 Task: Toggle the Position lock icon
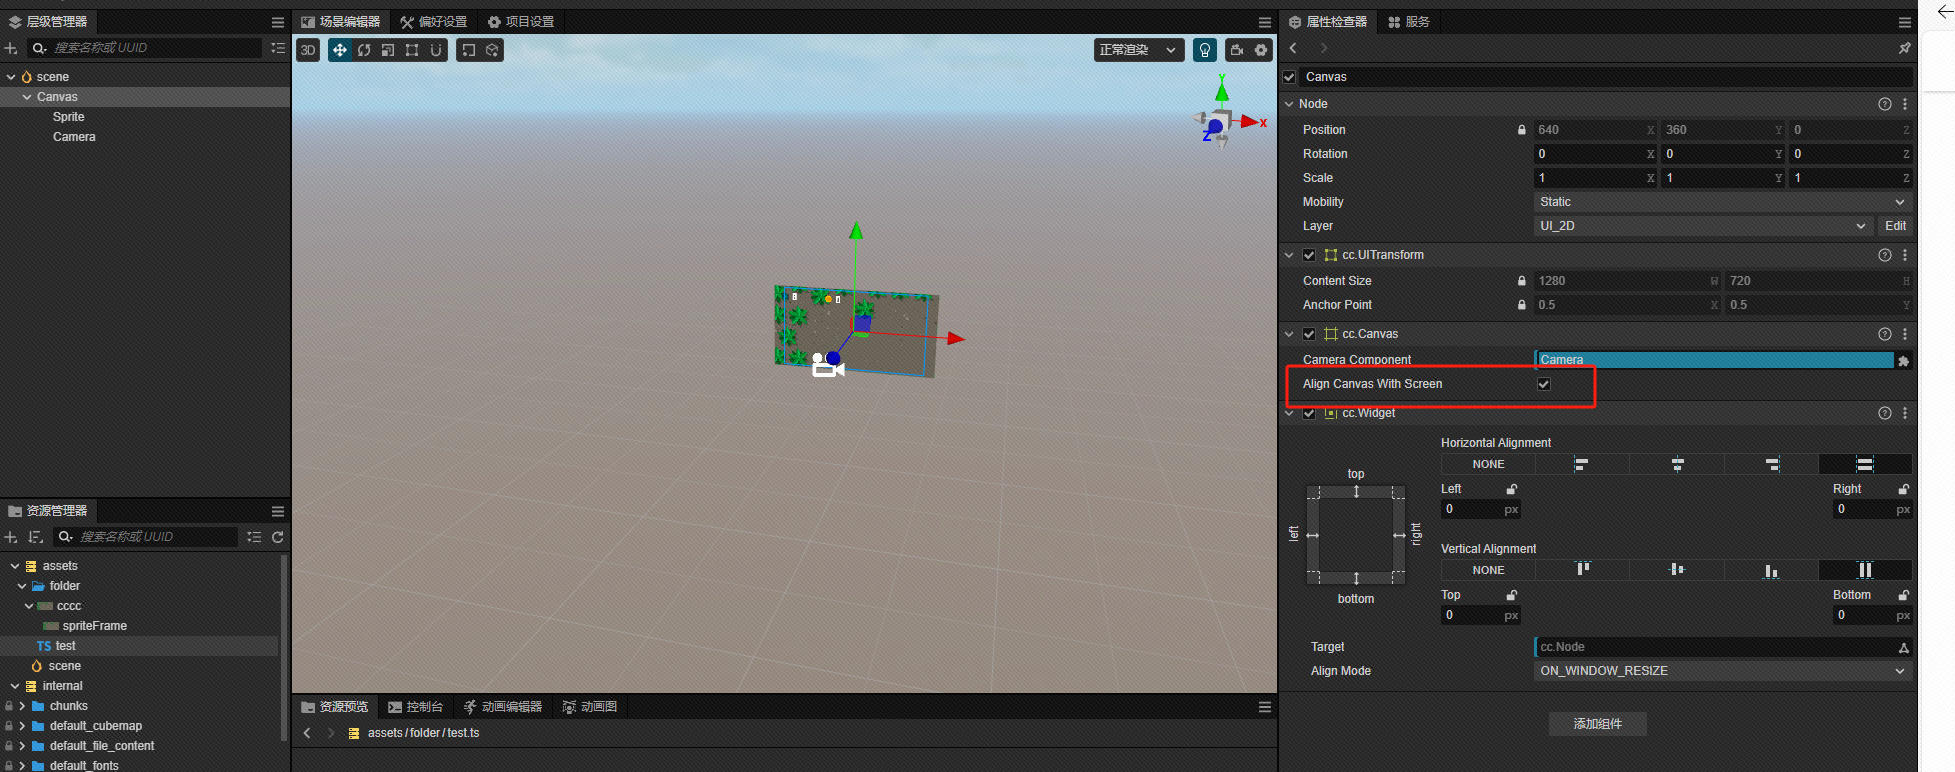(x=1522, y=130)
